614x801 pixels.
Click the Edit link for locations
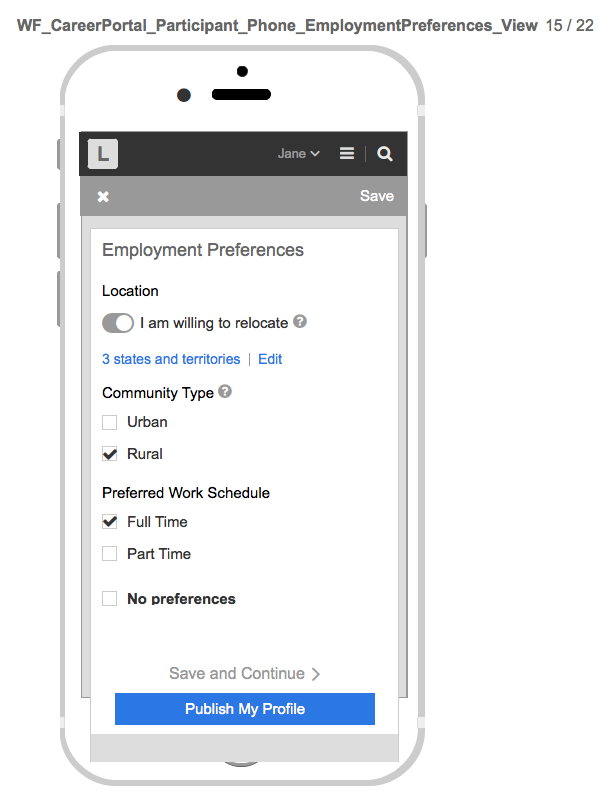click(270, 359)
